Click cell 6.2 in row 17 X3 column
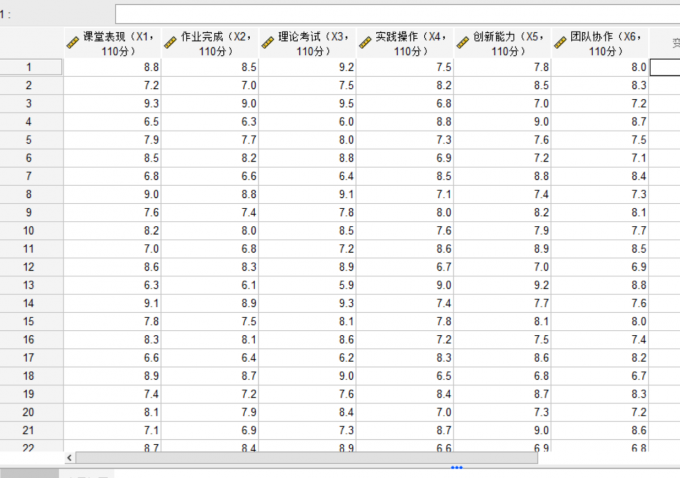 (x=307, y=358)
